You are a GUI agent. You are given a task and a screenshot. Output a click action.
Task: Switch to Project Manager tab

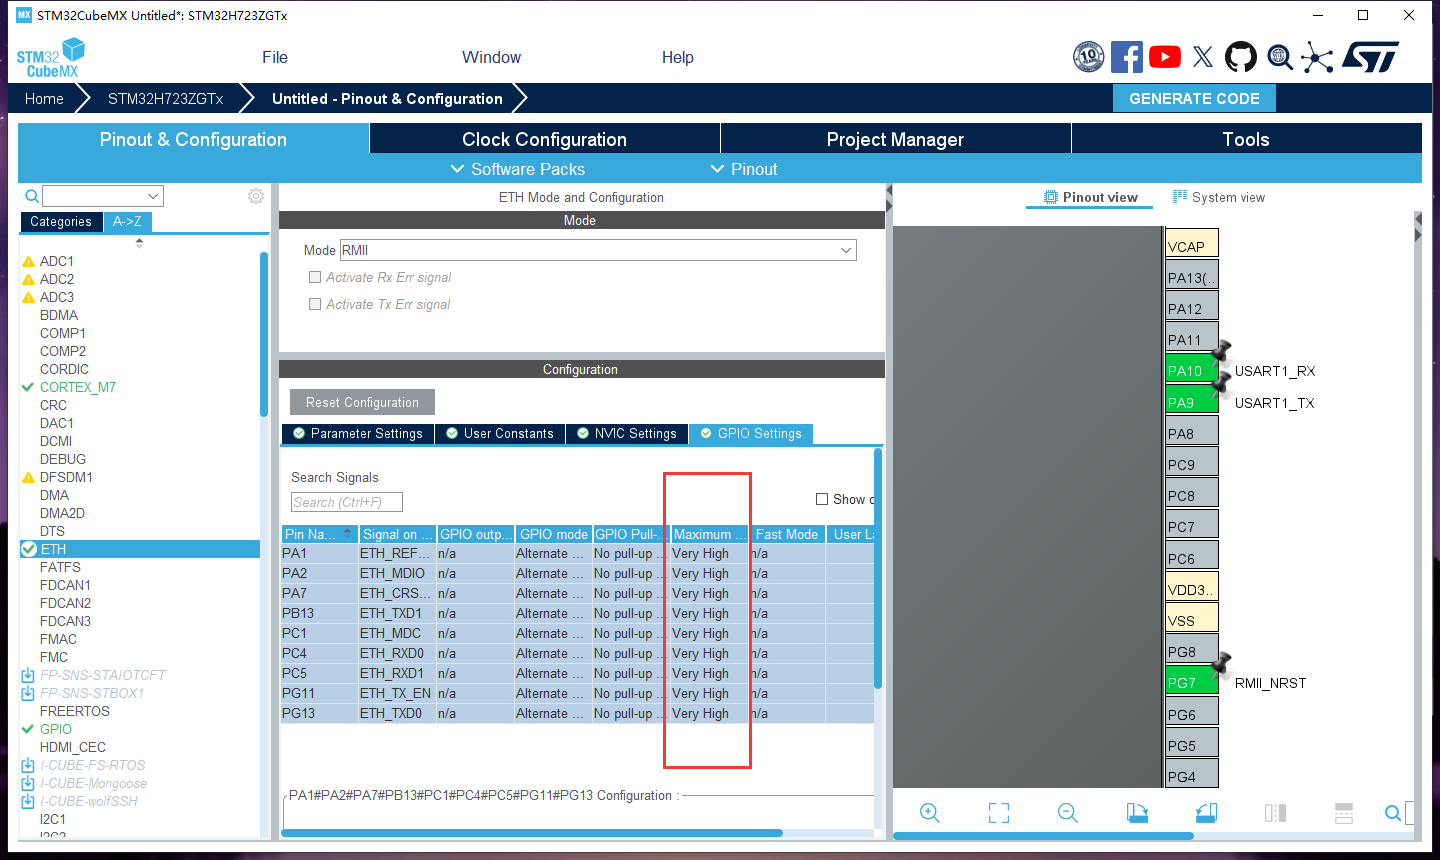pos(896,139)
